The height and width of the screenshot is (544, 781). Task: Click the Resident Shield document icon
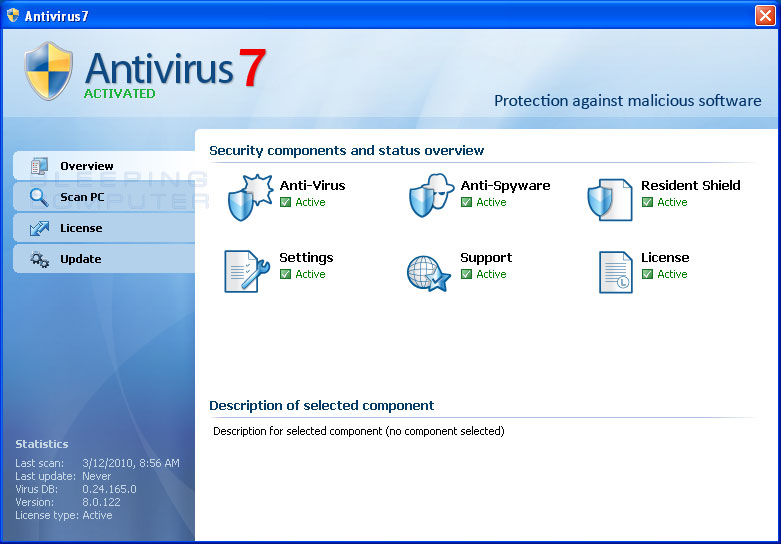pyautogui.click(x=610, y=199)
